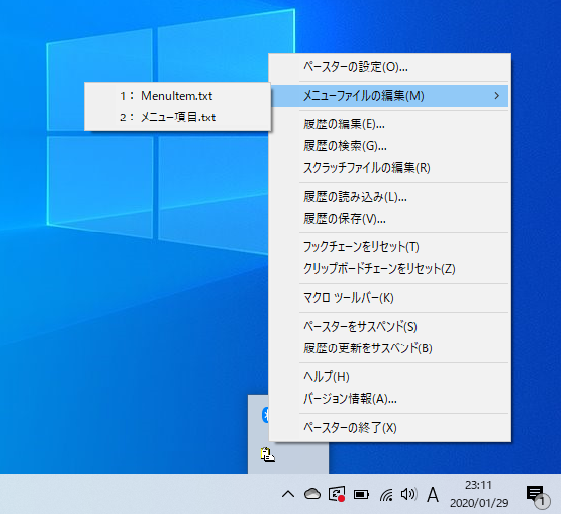Open submenu item 2: メニュー項目.txt
Screen dimensions: 561x517
[177, 117]
